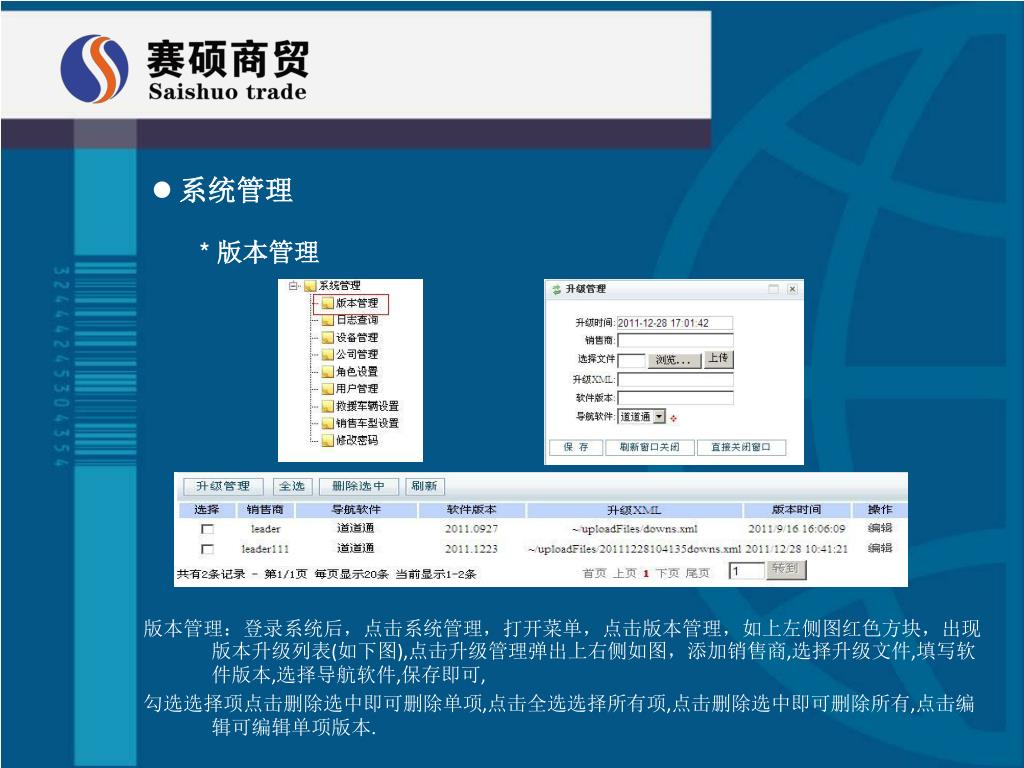The height and width of the screenshot is (768, 1024).
Task: Click the 转到 go button
Action: point(786,569)
